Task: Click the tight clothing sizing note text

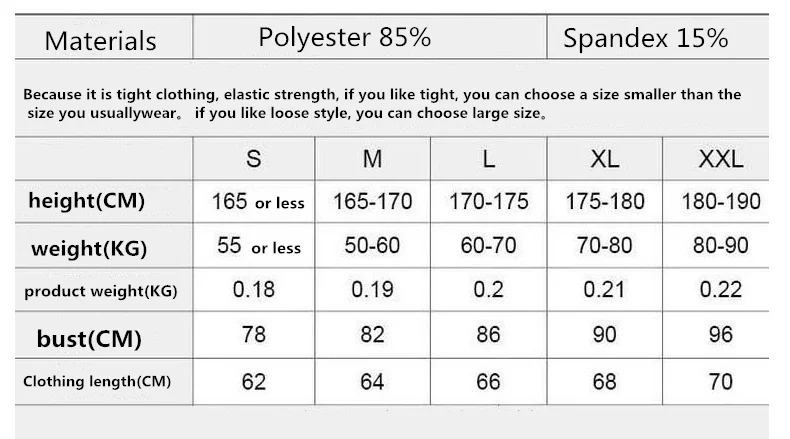Action: coord(382,103)
